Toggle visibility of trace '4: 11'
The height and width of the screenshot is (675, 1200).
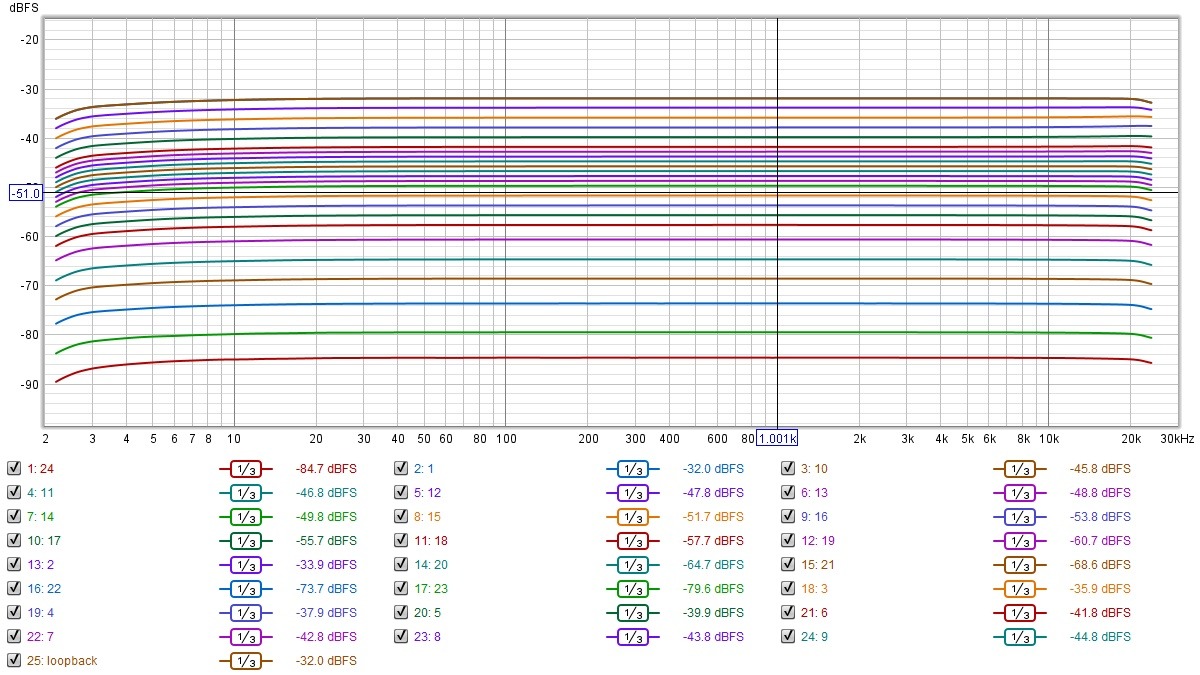(14, 492)
